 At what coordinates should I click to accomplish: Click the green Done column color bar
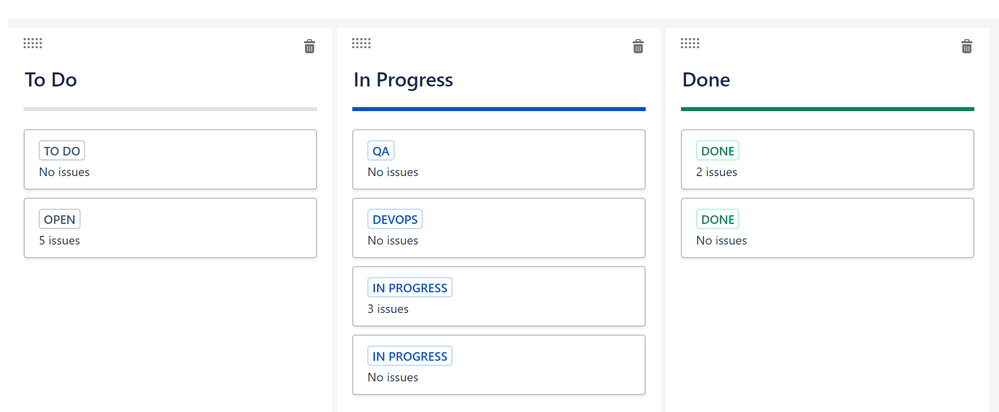tap(828, 109)
